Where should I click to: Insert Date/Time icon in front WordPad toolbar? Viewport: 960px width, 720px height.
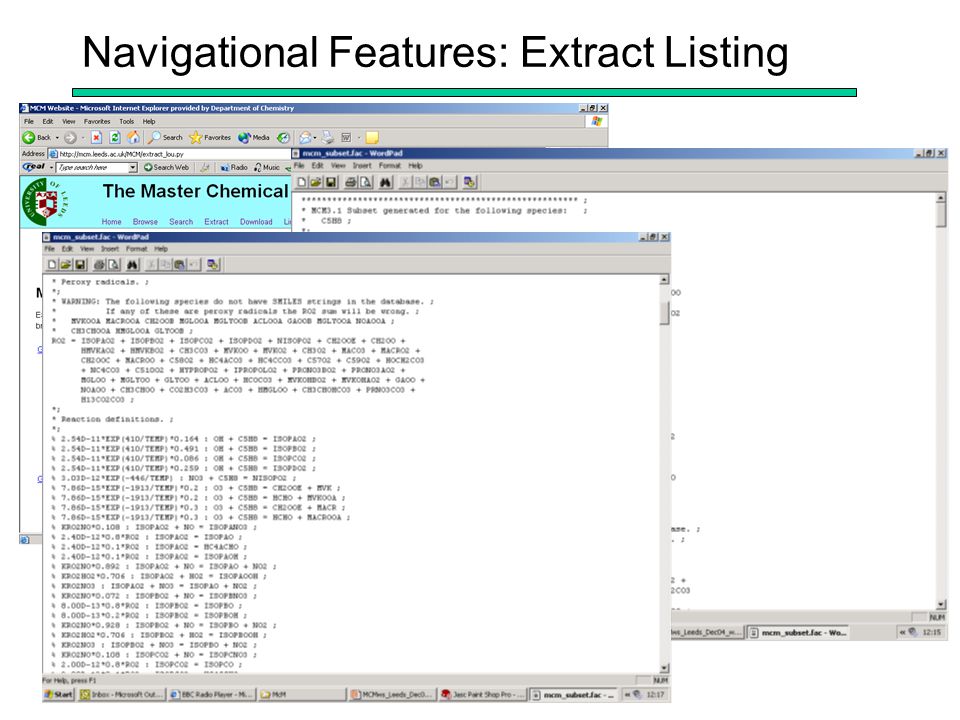pyautogui.click(x=212, y=264)
